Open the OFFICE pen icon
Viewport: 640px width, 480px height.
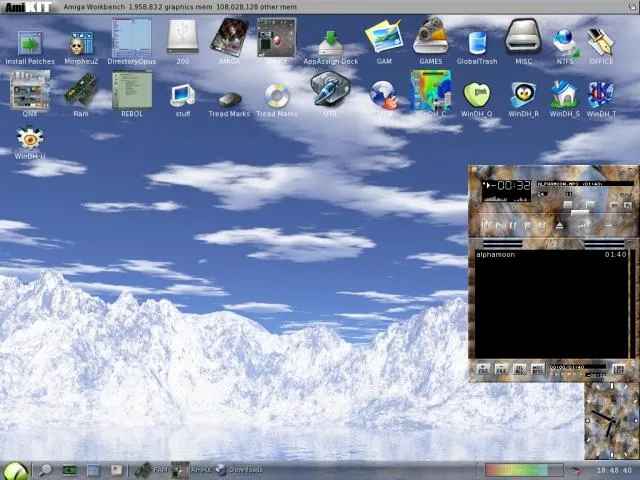click(x=601, y=43)
